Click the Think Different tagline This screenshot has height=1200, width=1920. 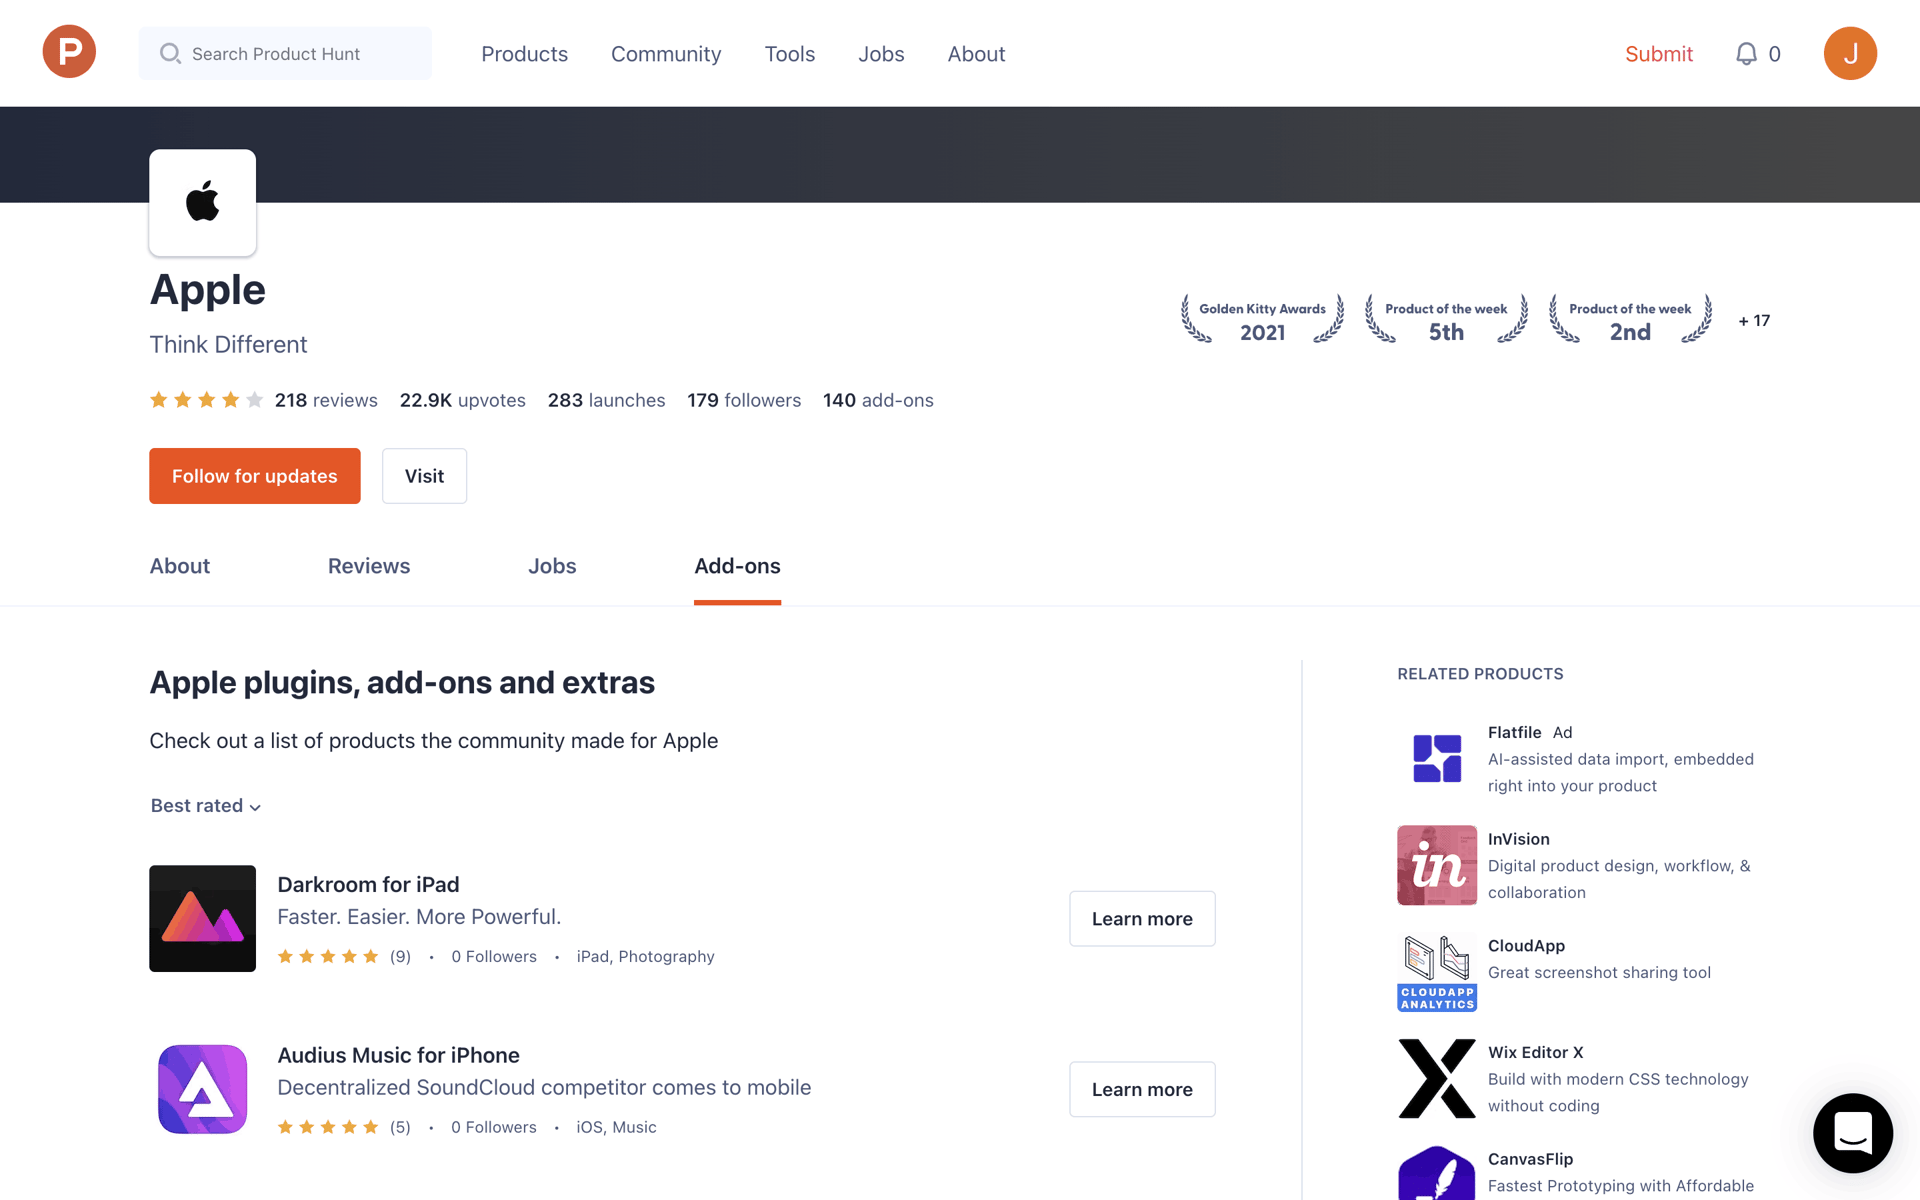[228, 345]
